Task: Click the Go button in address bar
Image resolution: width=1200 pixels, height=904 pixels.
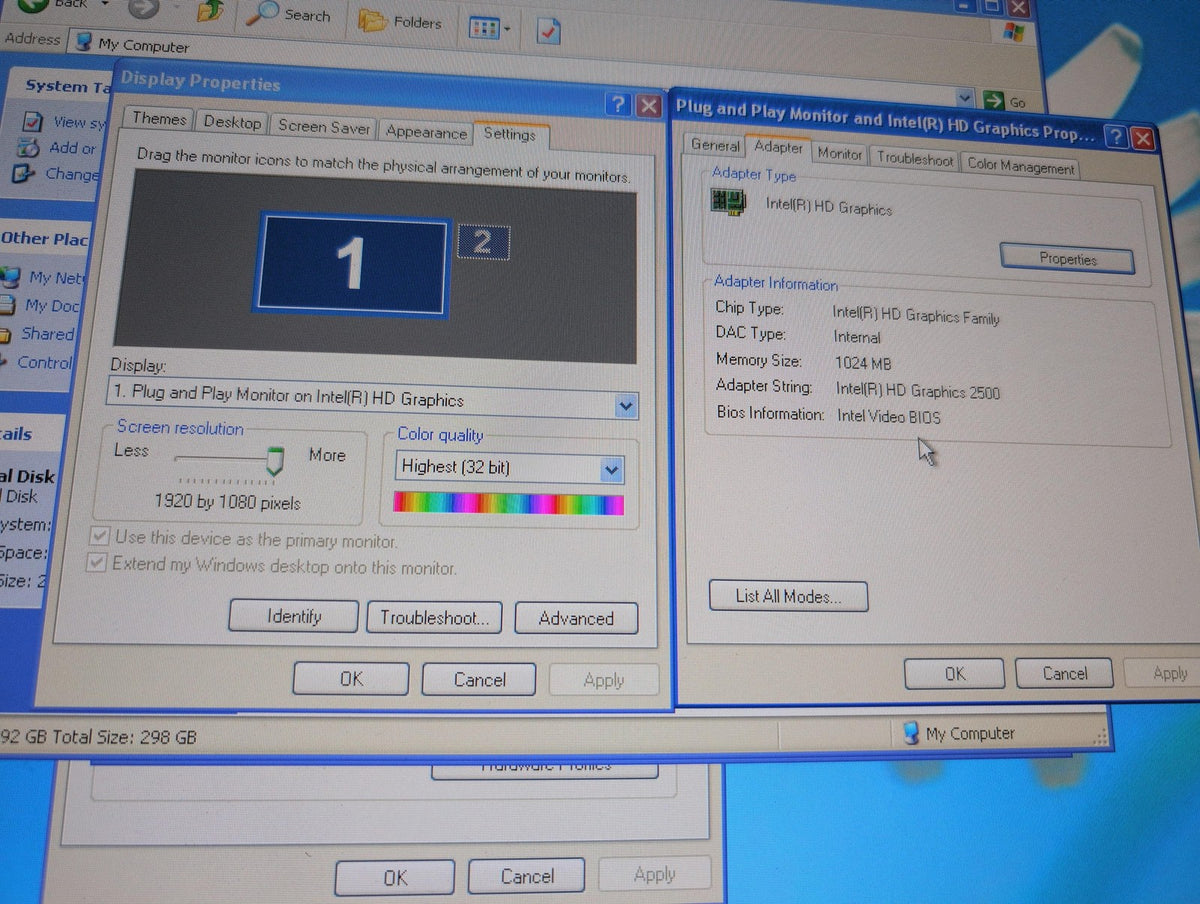Action: [1005, 101]
